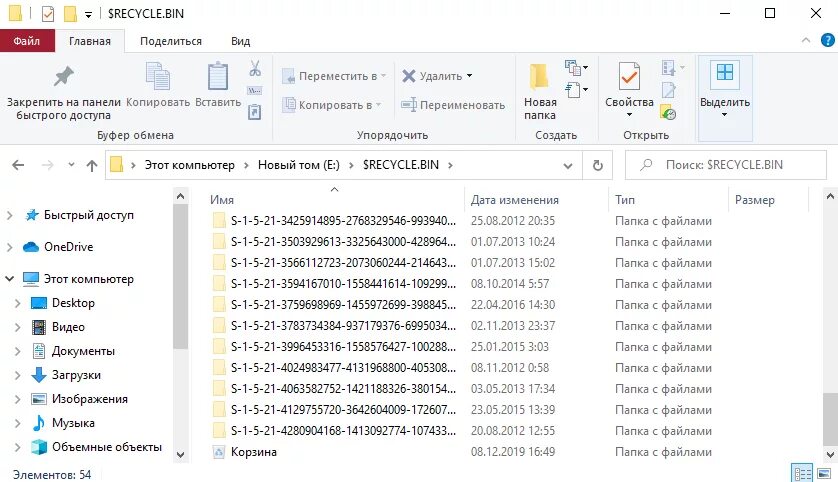Image resolution: width=838 pixels, height=482 pixels.
Task: Click the navigation pane scrollbar down arrow
Action: 180,455
